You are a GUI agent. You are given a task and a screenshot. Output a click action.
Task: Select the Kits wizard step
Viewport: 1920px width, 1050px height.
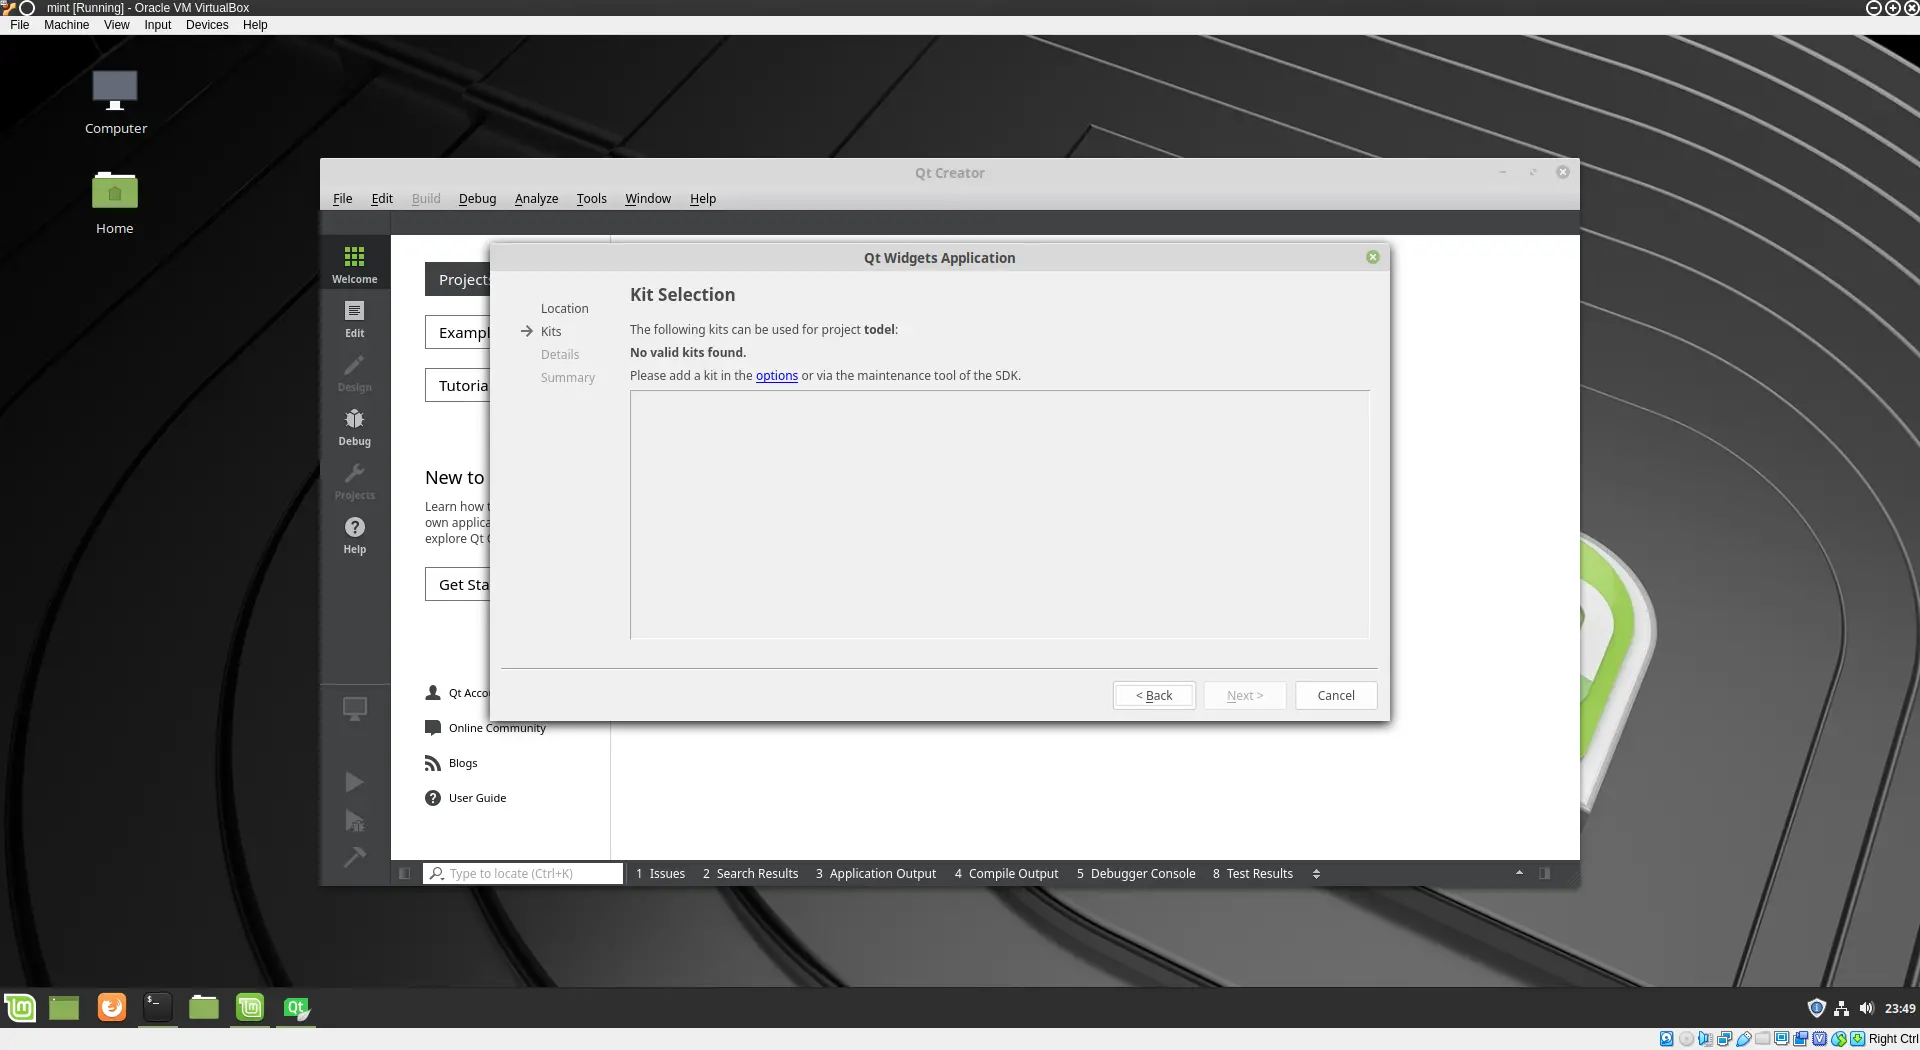(551, 332)
